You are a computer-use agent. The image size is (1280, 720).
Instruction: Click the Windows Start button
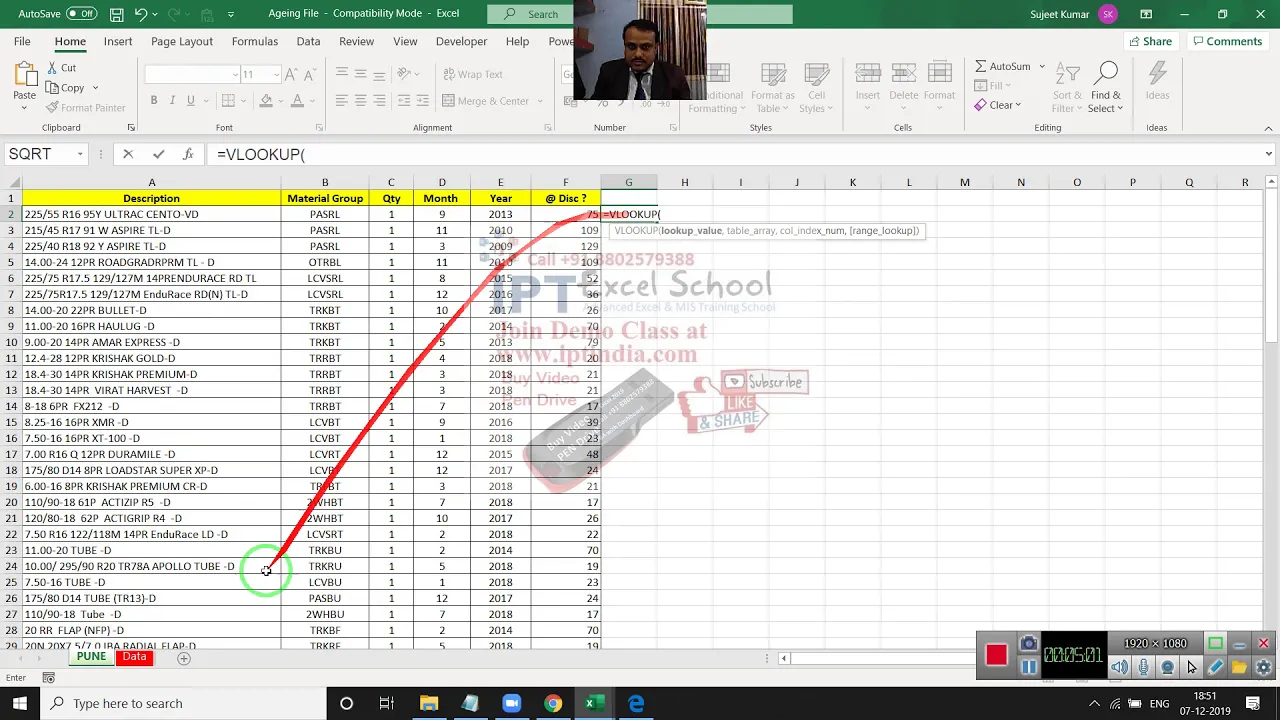(20, 703)
